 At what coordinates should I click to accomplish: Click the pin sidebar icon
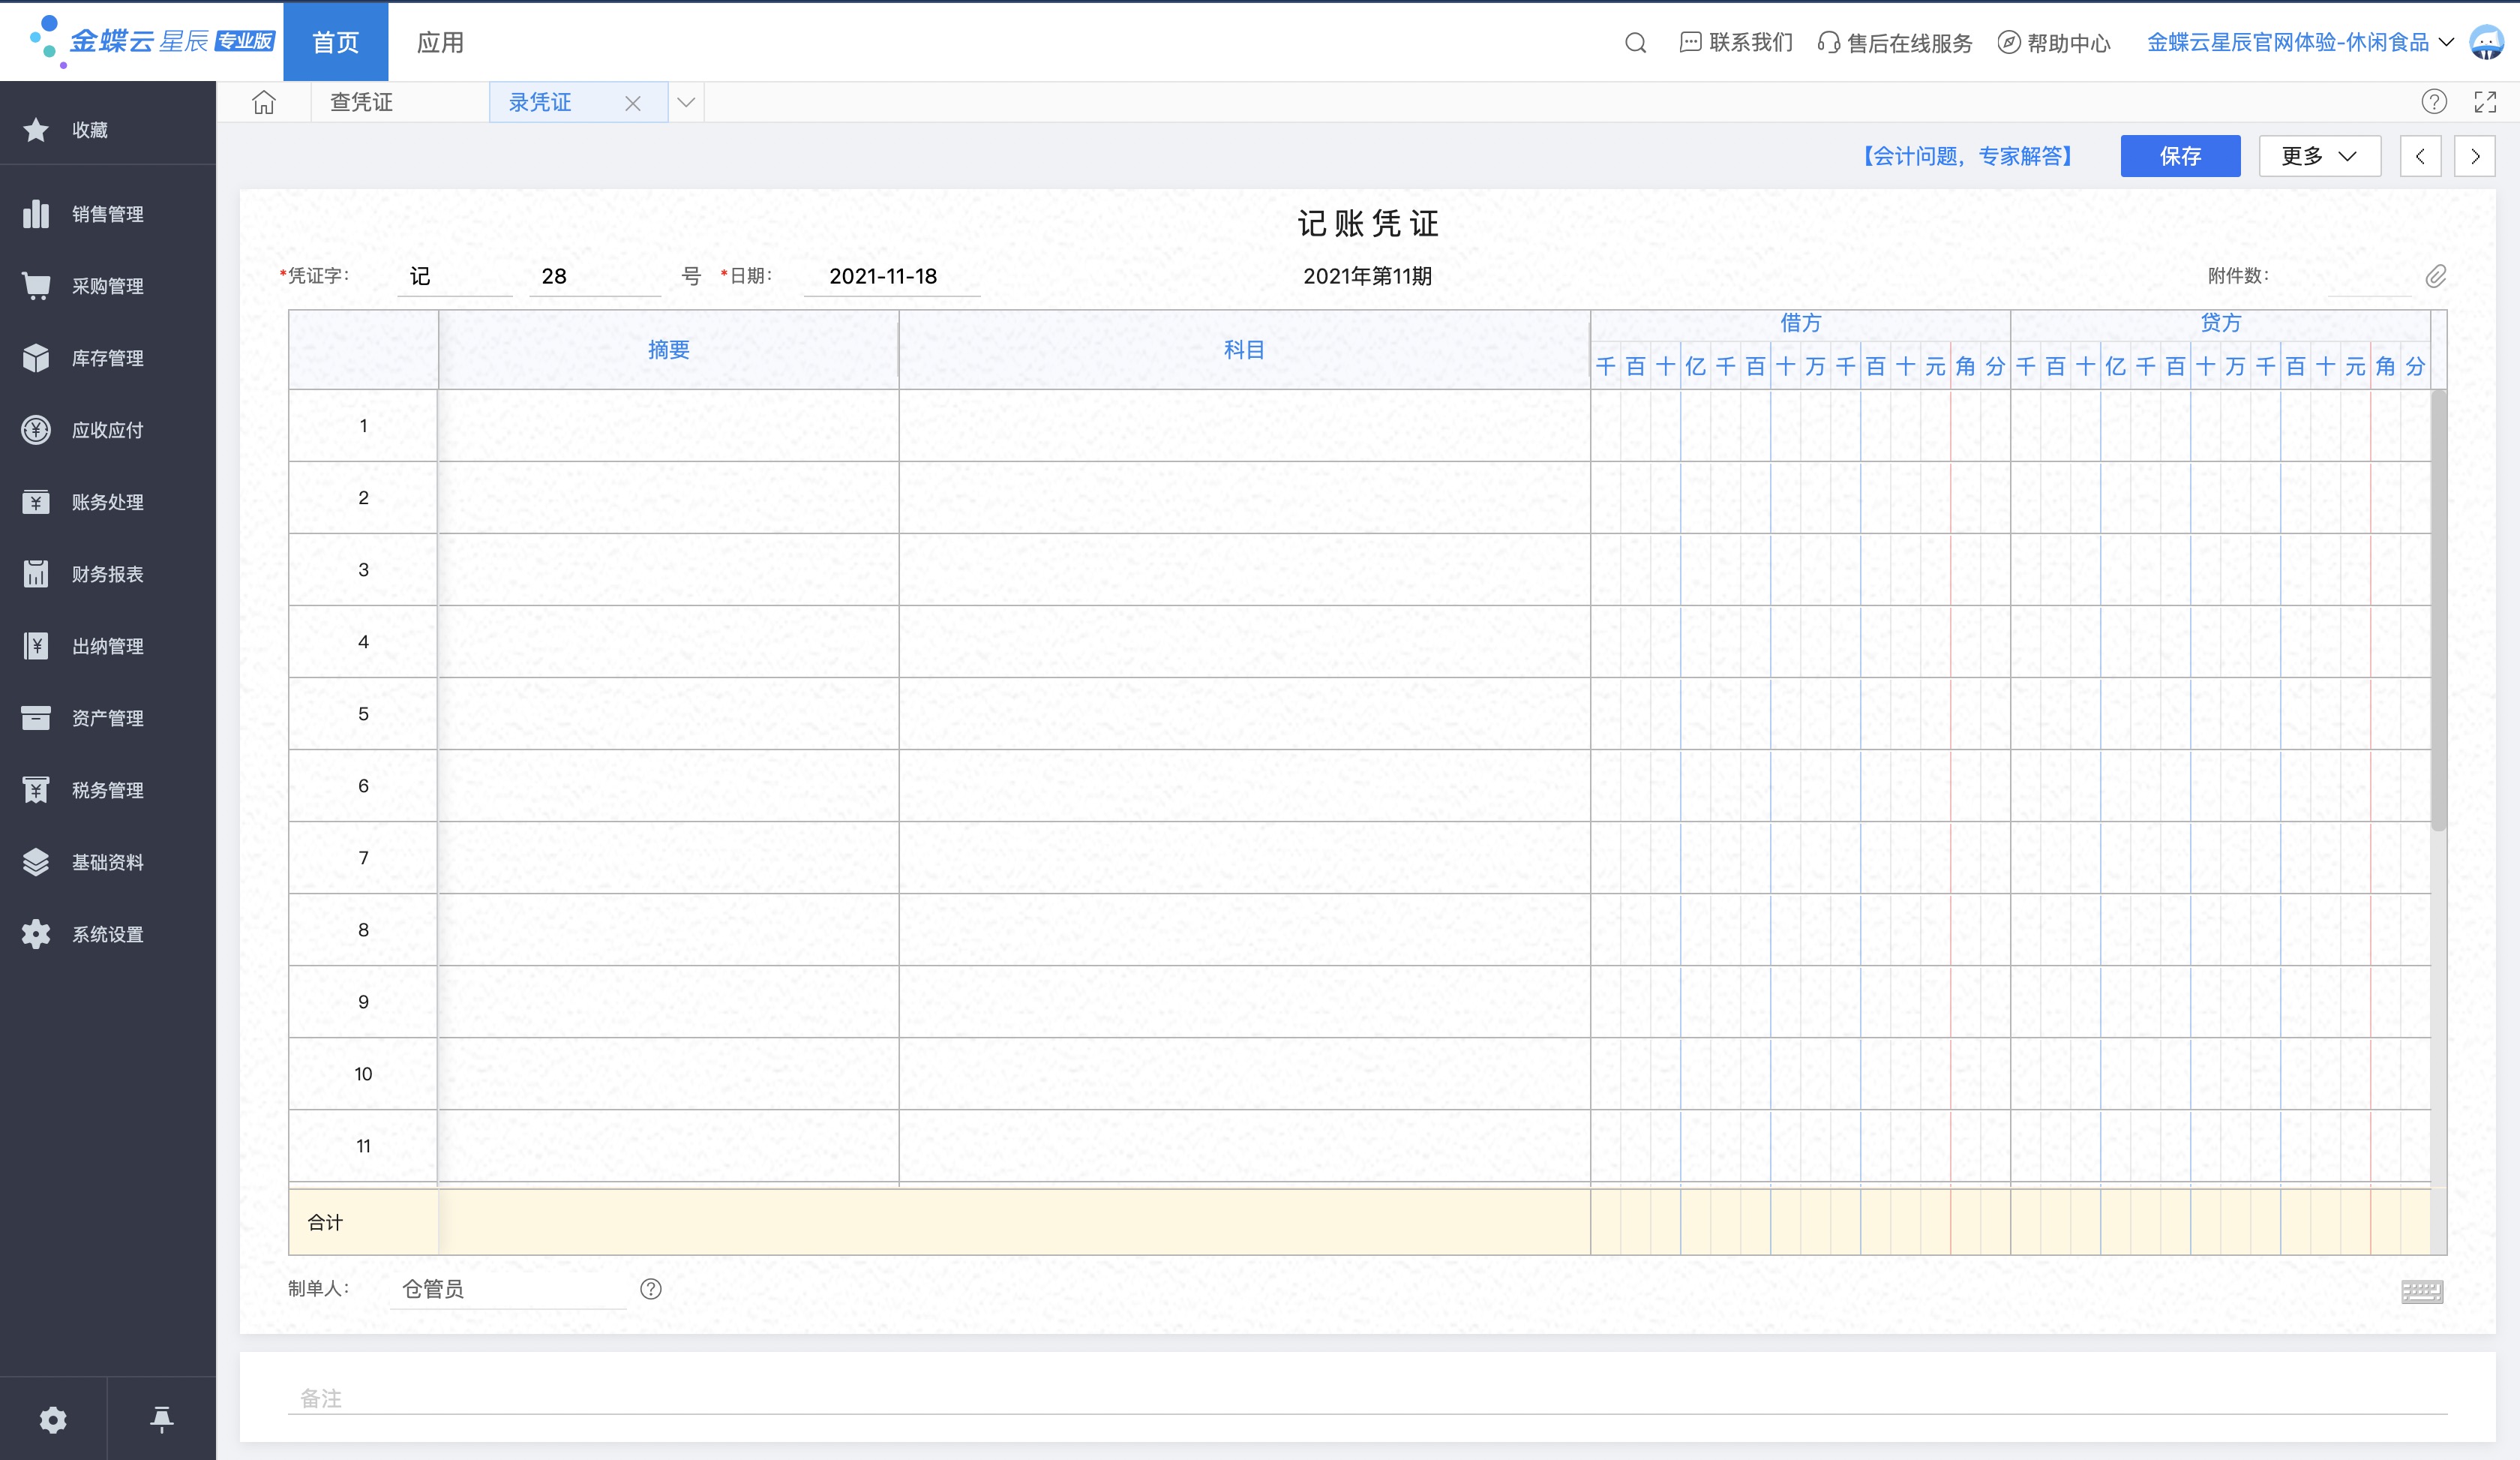click(x=161, y=1419)
